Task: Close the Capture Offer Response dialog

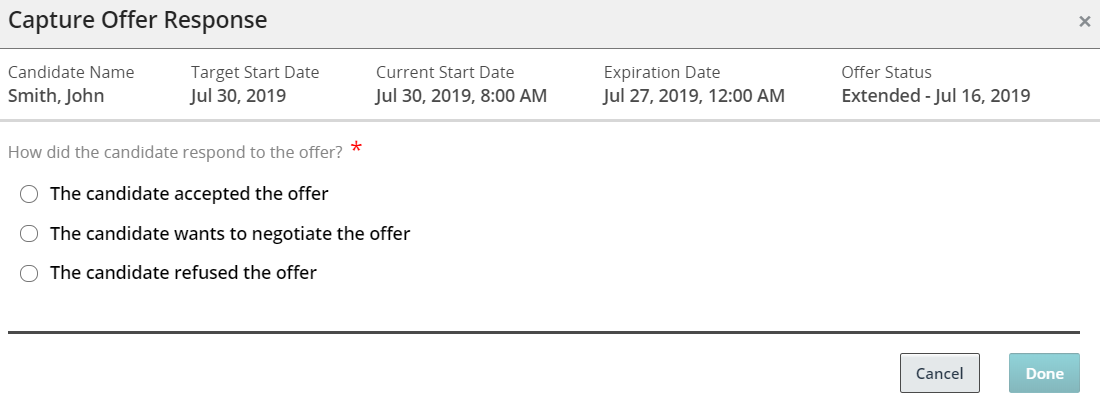Action: [x=1084, y=21]
